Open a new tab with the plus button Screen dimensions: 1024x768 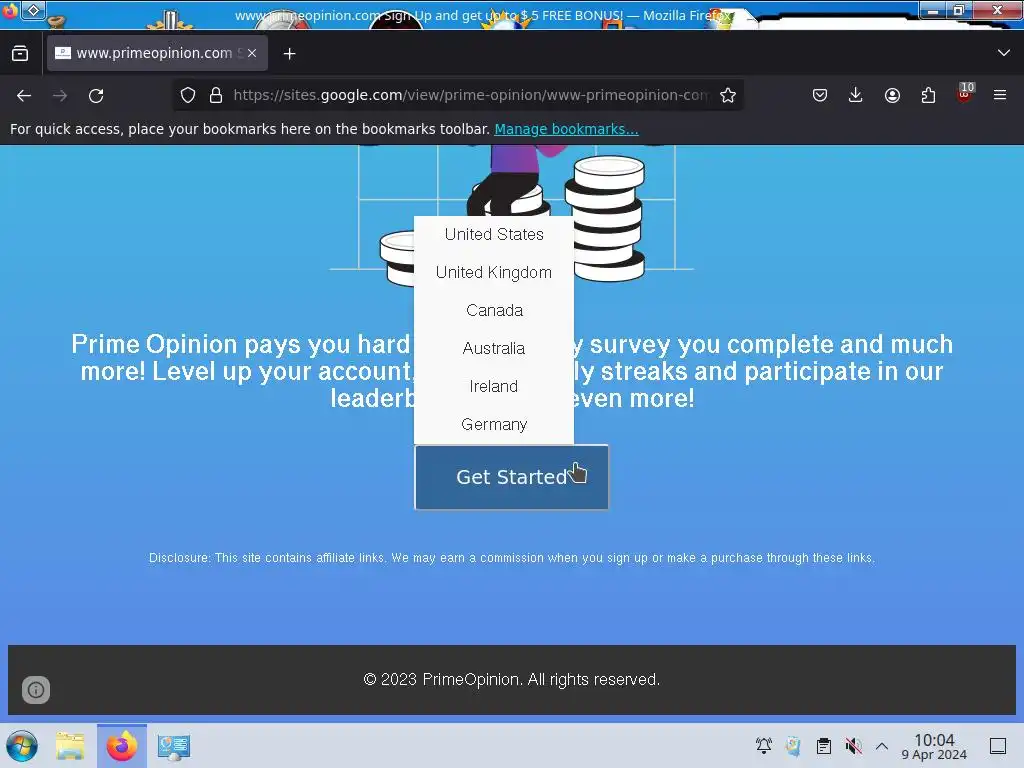pos(289,54)
